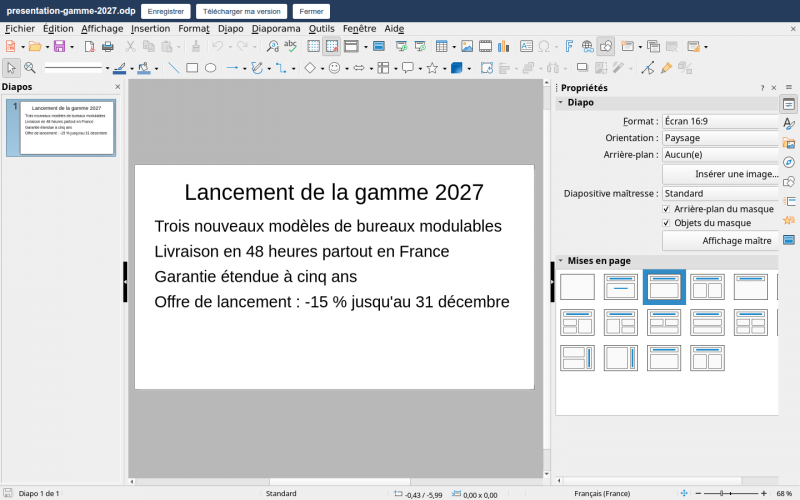Click the Open folder icon
Viewport: 800px width, 500px height.
click(35, 46)
